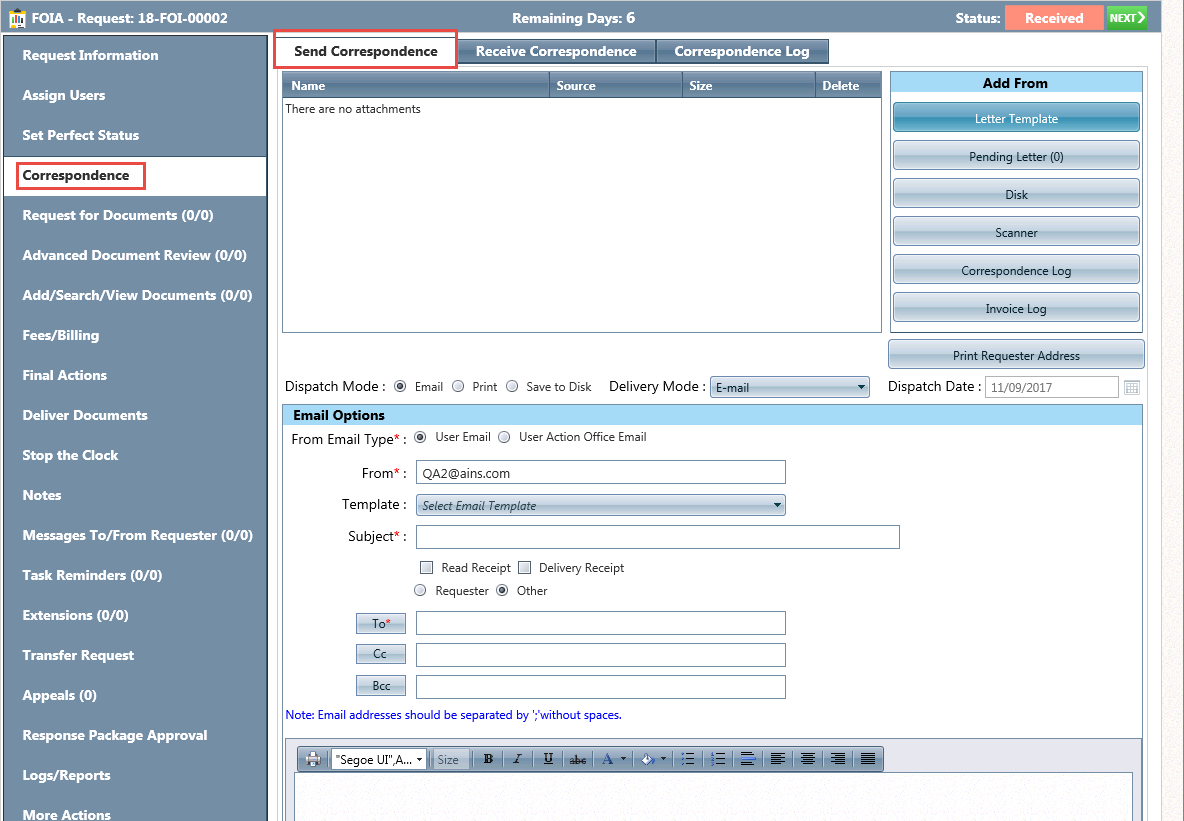Justify text with full alignment icon
The height and width of the screenshot is (821, 1184).
[868, 760]
